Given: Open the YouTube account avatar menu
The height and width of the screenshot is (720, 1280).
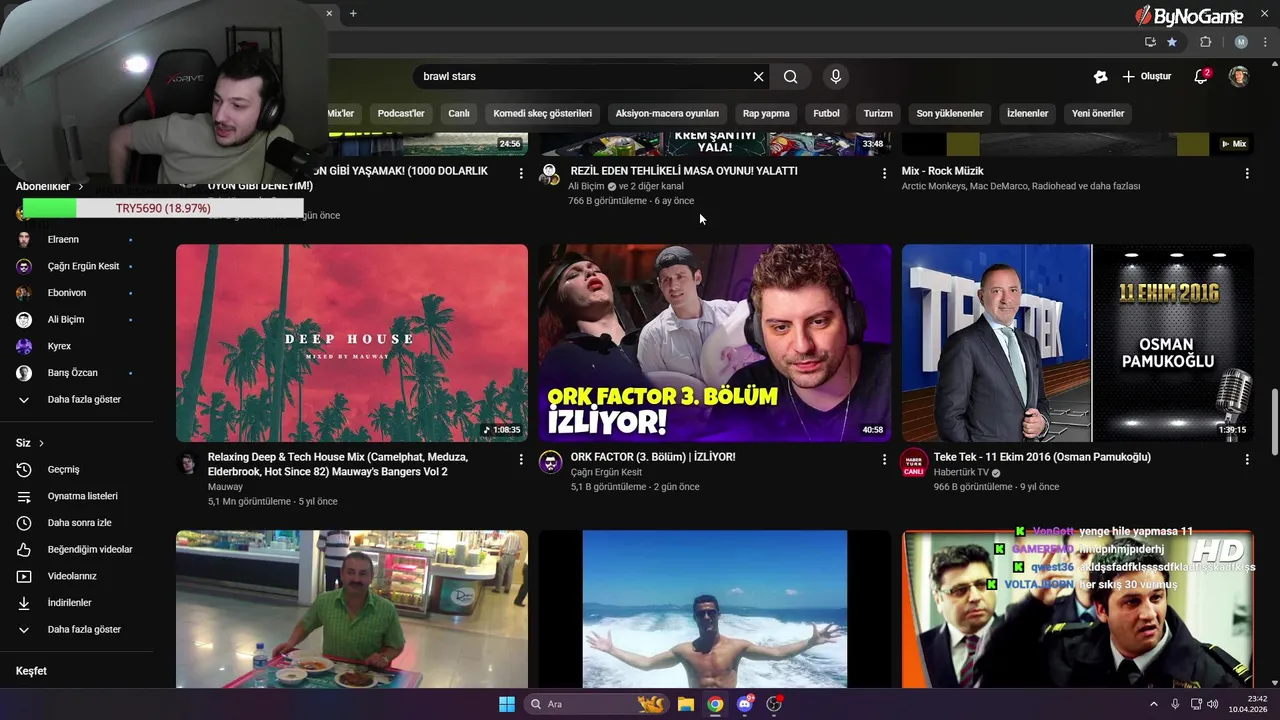Looking at the screenshot, I should pos(1239,76).
